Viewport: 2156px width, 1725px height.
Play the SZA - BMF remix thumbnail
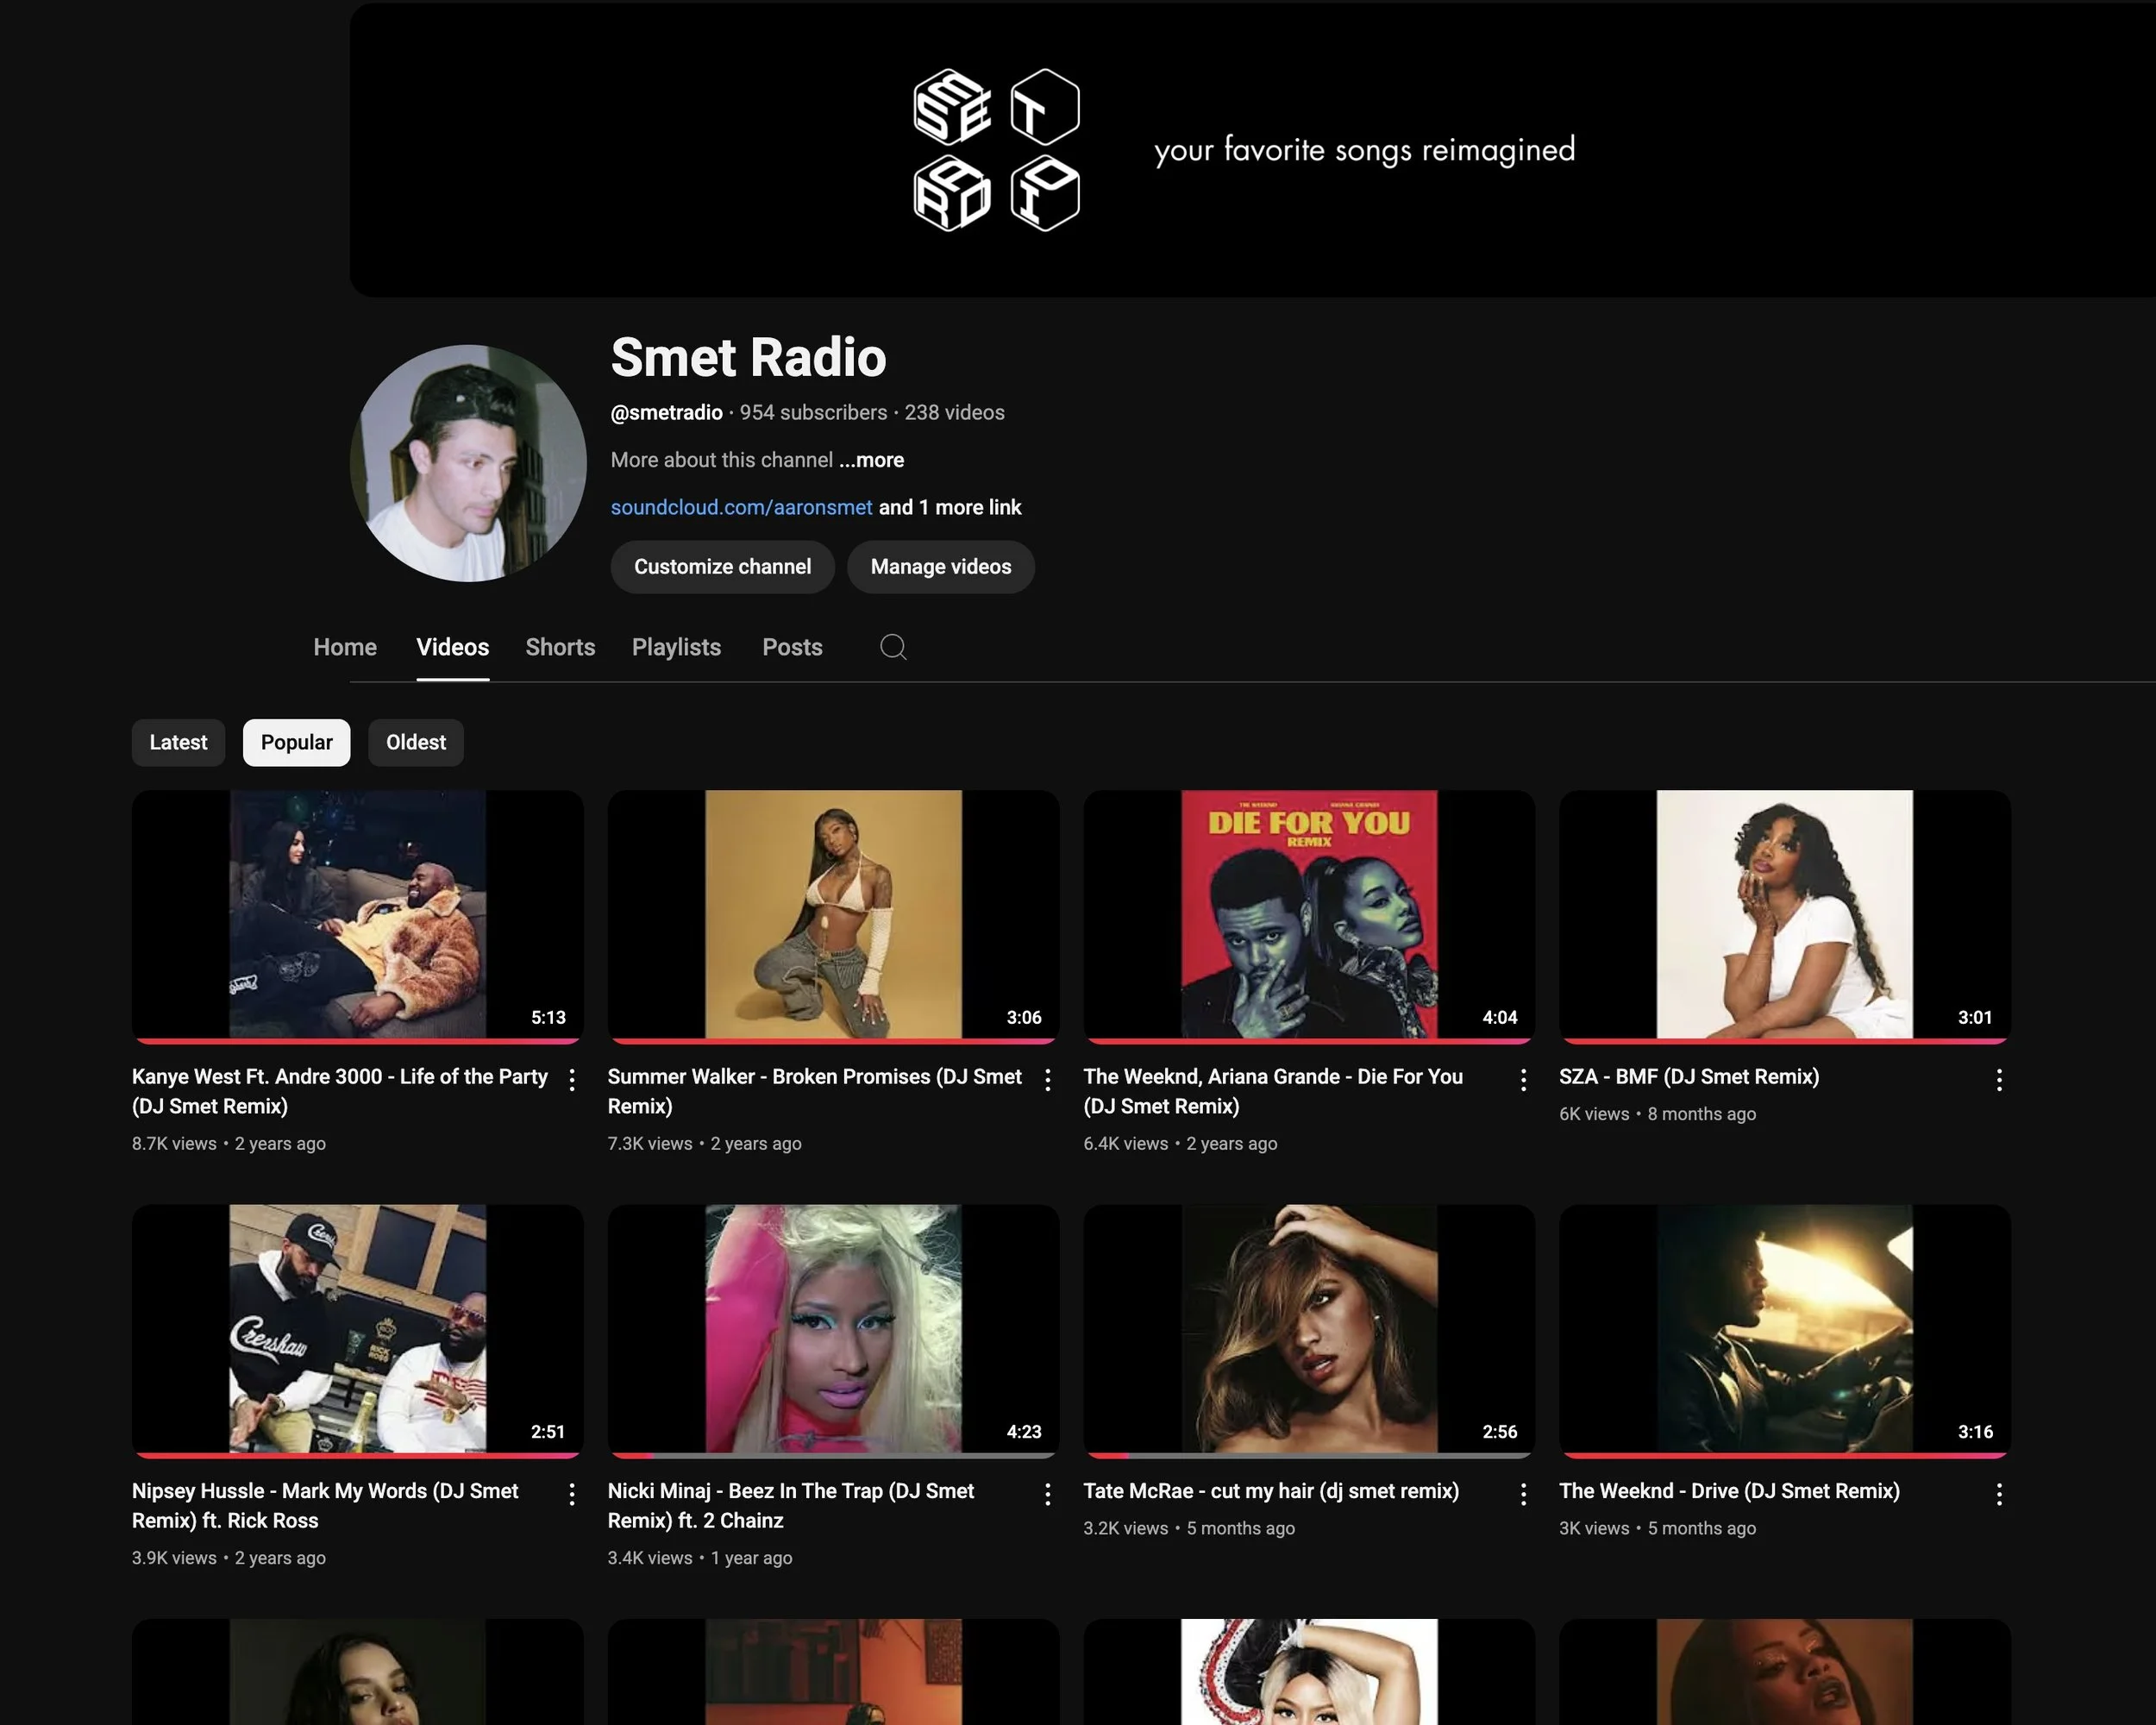tap(1784, 915)
